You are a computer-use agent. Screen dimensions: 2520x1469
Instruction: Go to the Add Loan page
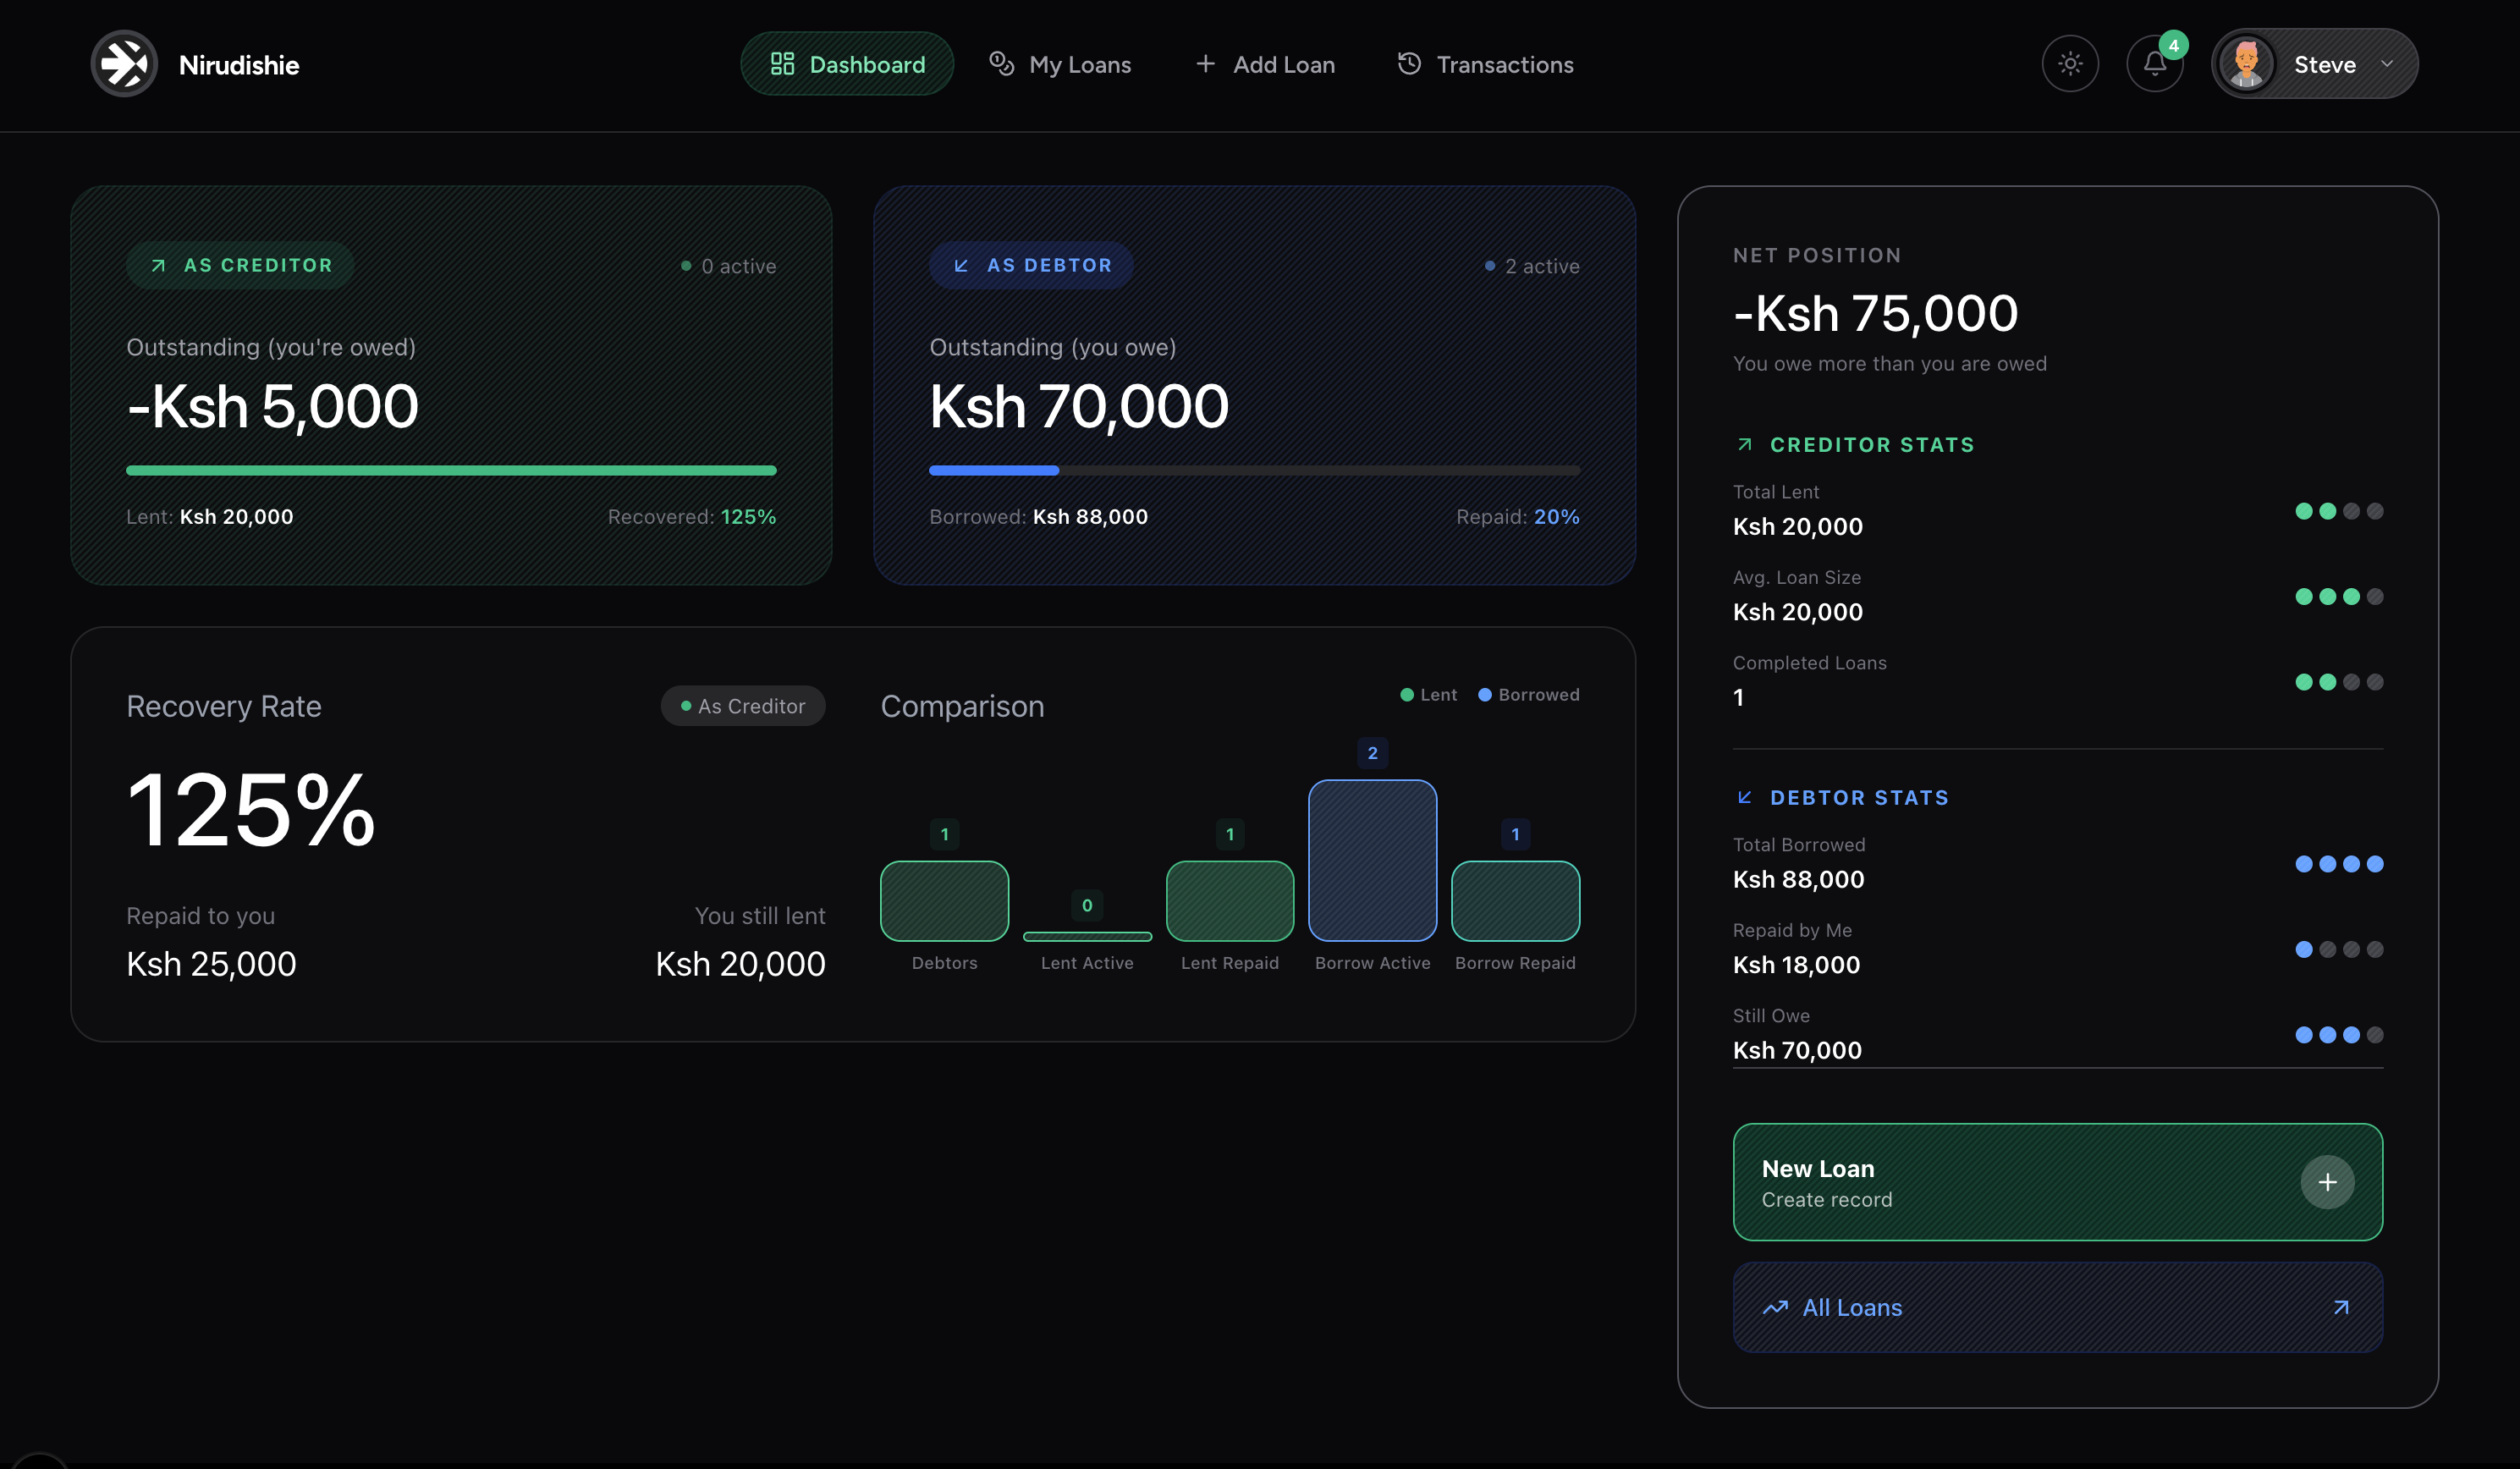point(1265,64)
